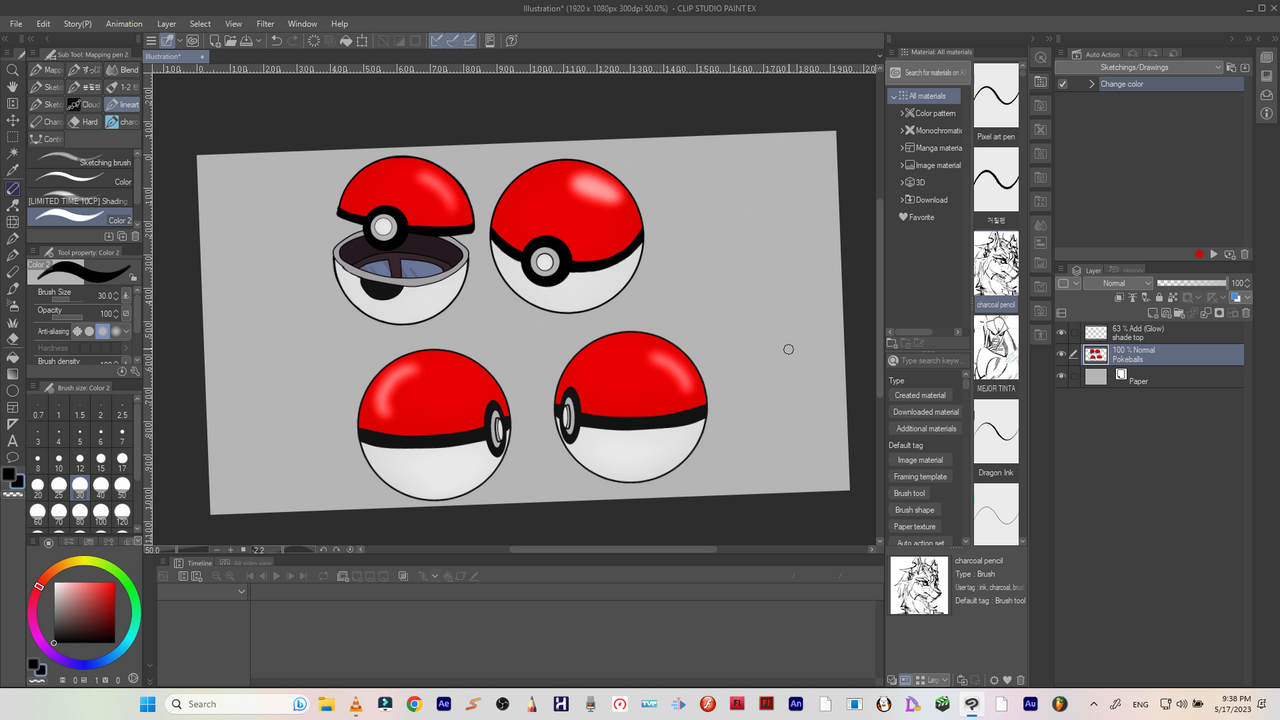Start recording auto action red button
The image size is (1280, 720).
point(1199,255)
